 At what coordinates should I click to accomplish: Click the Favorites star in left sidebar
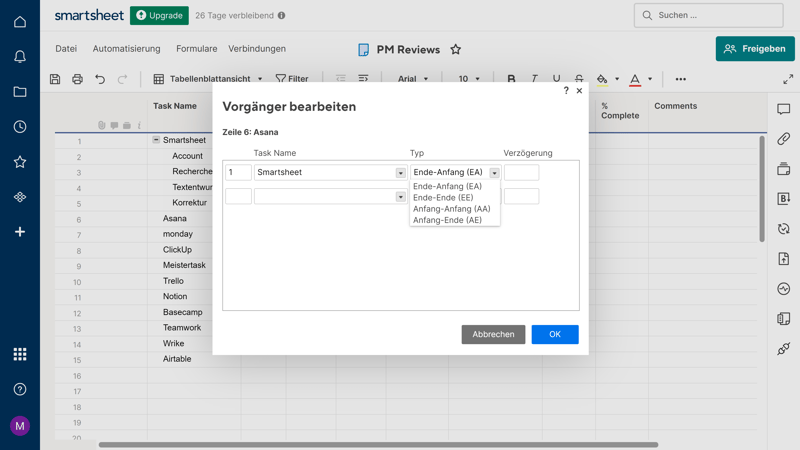pyautogui.click(x=20, y=162)
